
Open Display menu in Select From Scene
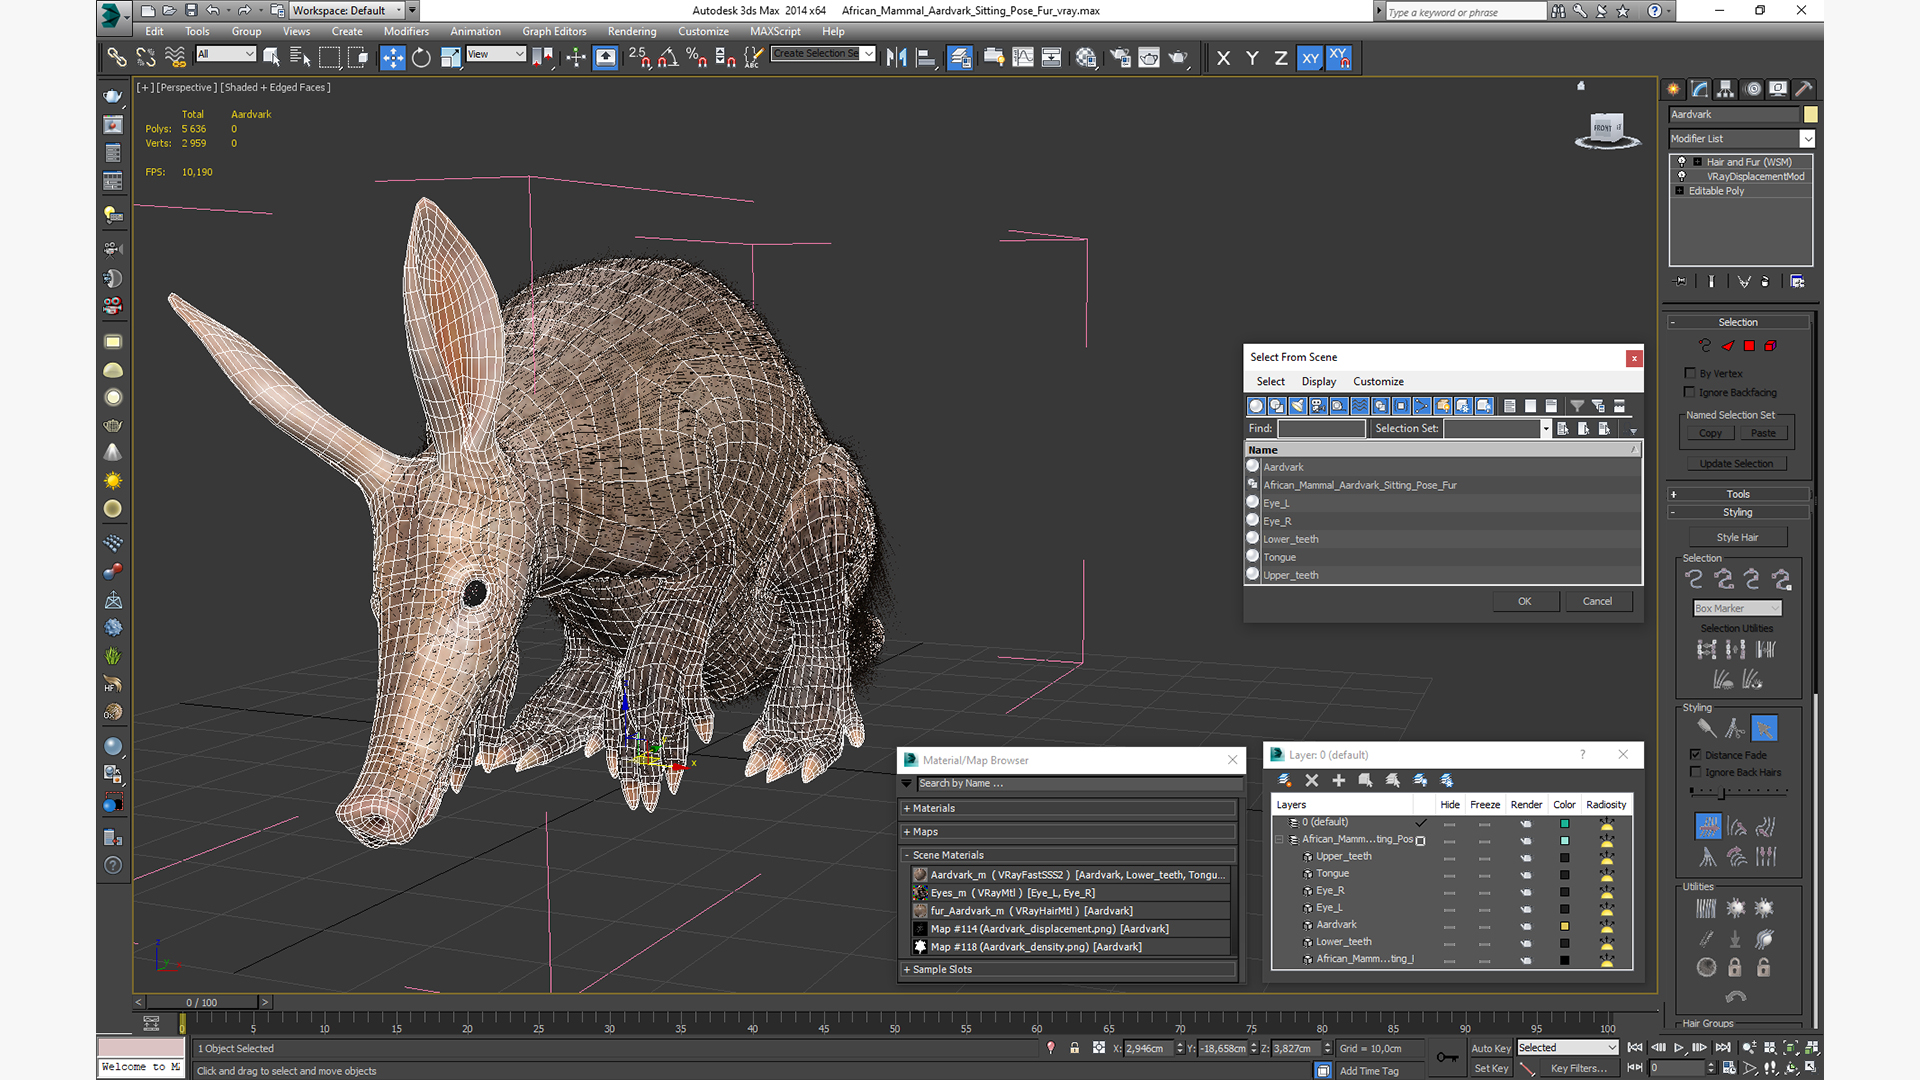[1318, 381]
